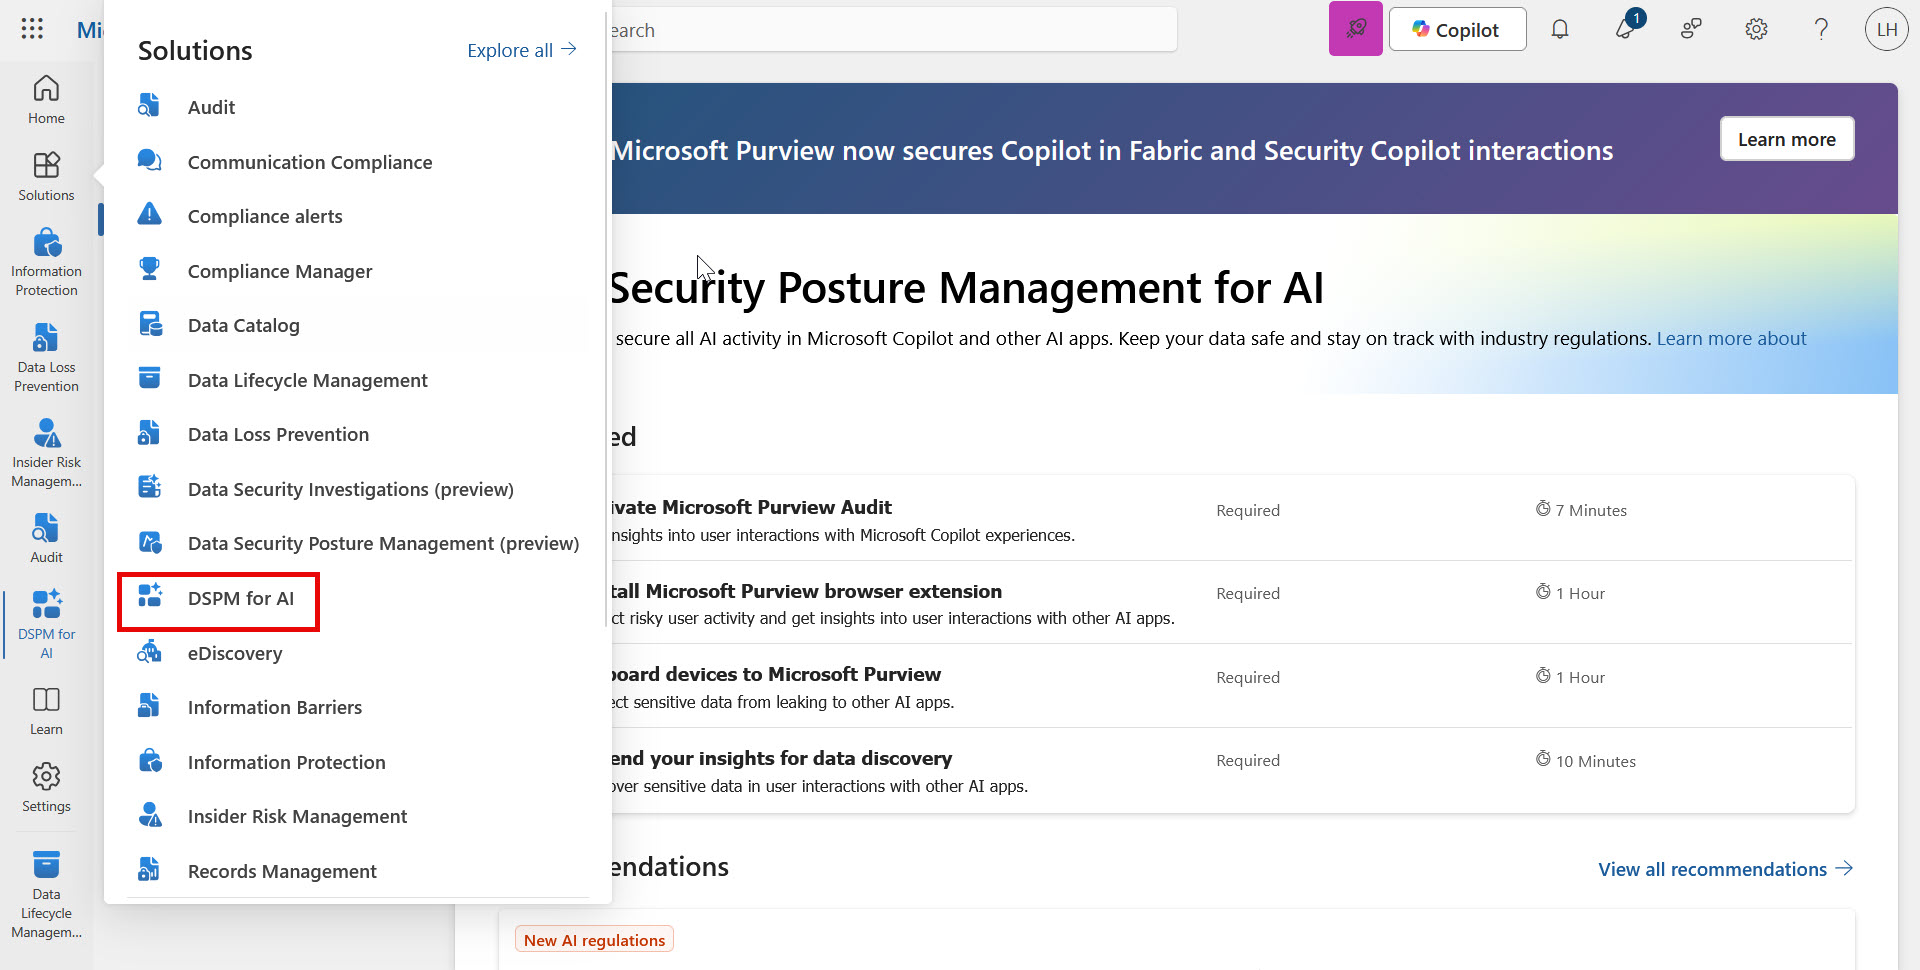Open Insider Risk Management in left rail
The image size is (1920, 970).
(46, 454)
